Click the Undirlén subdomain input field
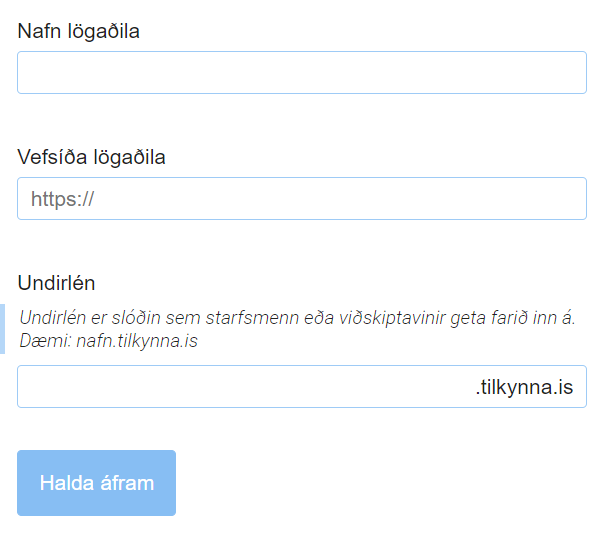 [240, 387]
